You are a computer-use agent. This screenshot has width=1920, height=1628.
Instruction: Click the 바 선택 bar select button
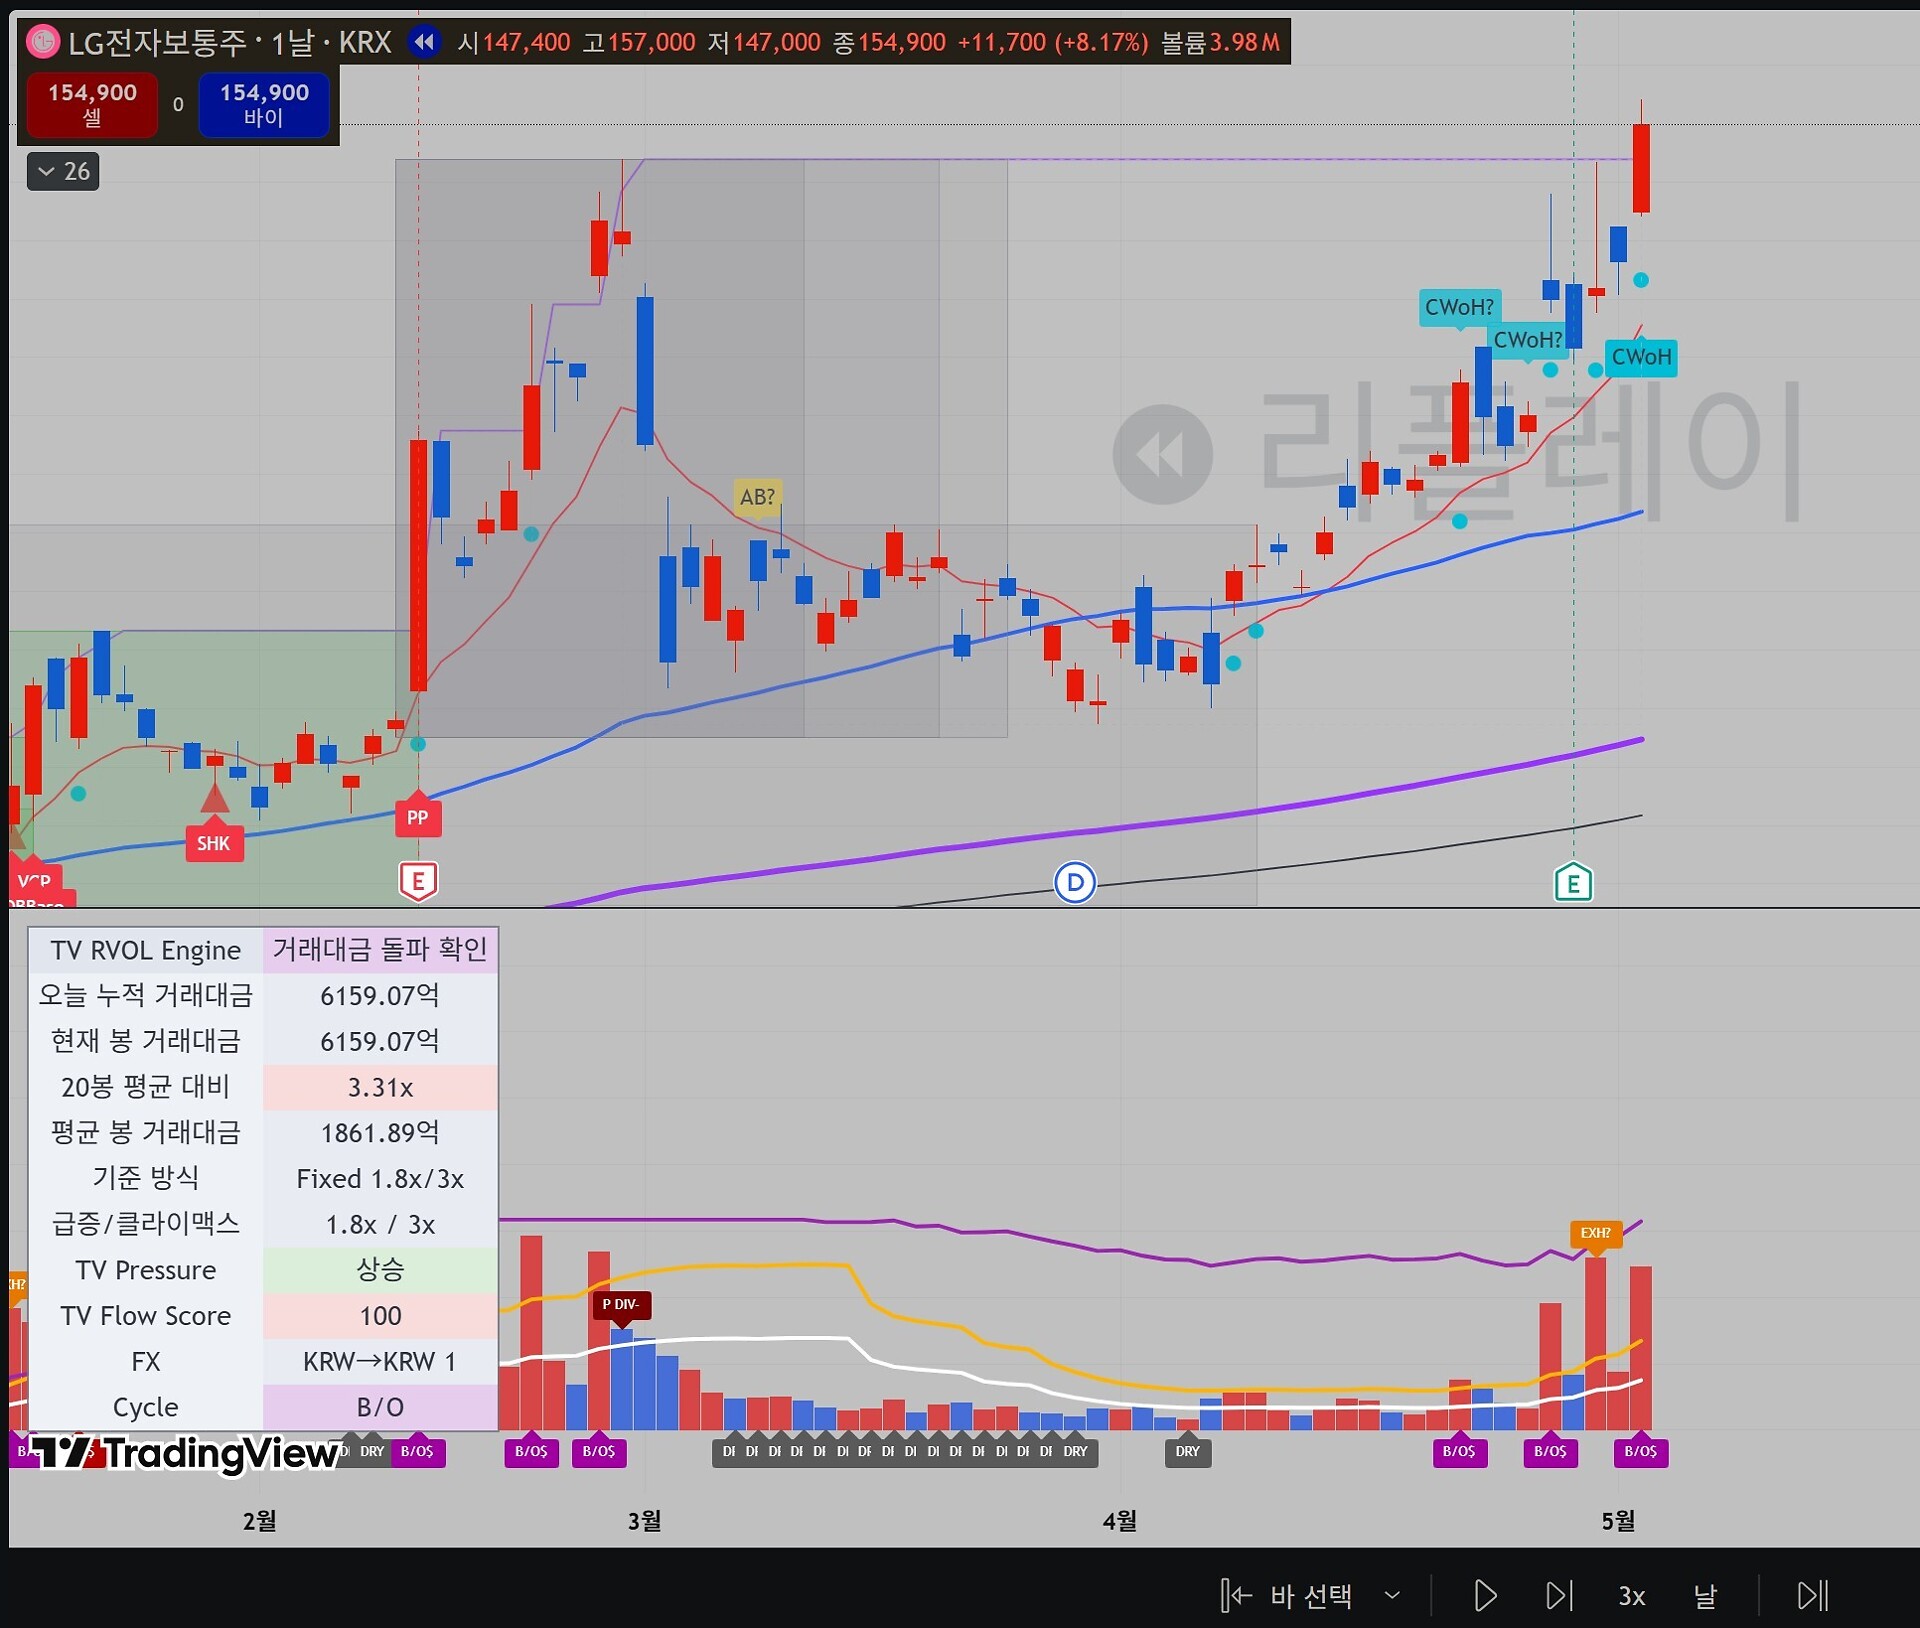pos(1287,1595)
